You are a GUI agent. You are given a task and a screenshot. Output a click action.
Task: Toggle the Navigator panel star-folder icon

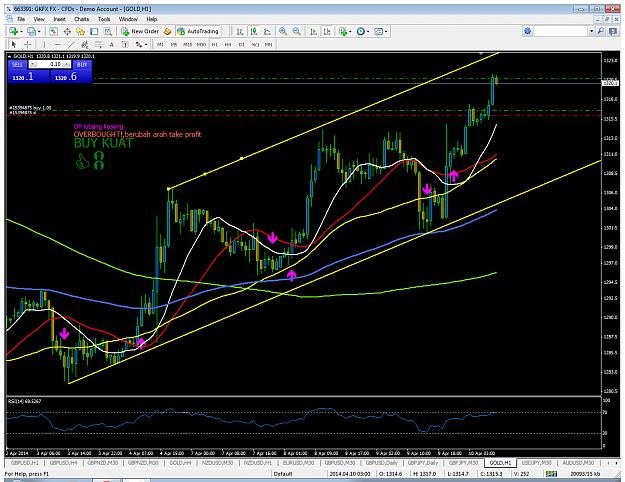point(81,31)
